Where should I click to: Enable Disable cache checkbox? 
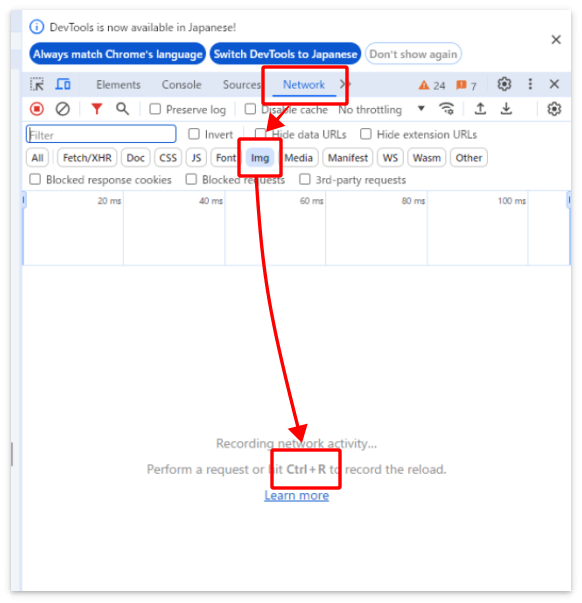(x=250, y=109)
